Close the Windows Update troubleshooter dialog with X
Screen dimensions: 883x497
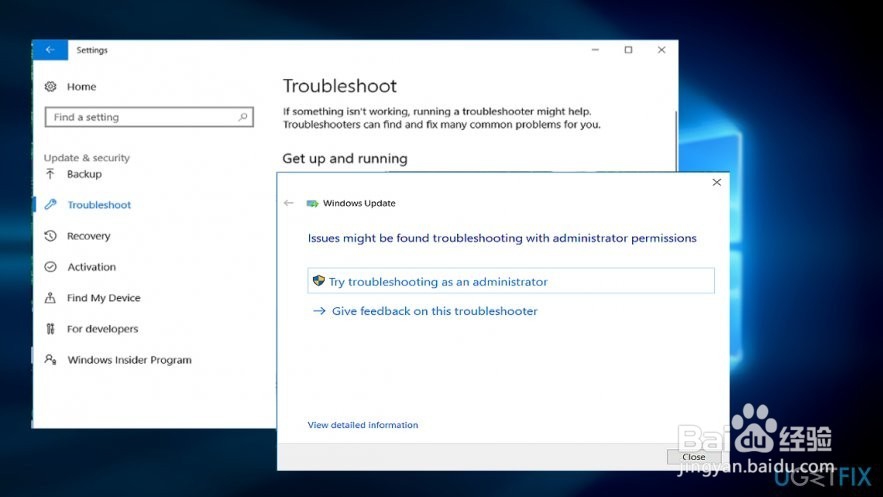pyautogui.click(x=716, y=182)
